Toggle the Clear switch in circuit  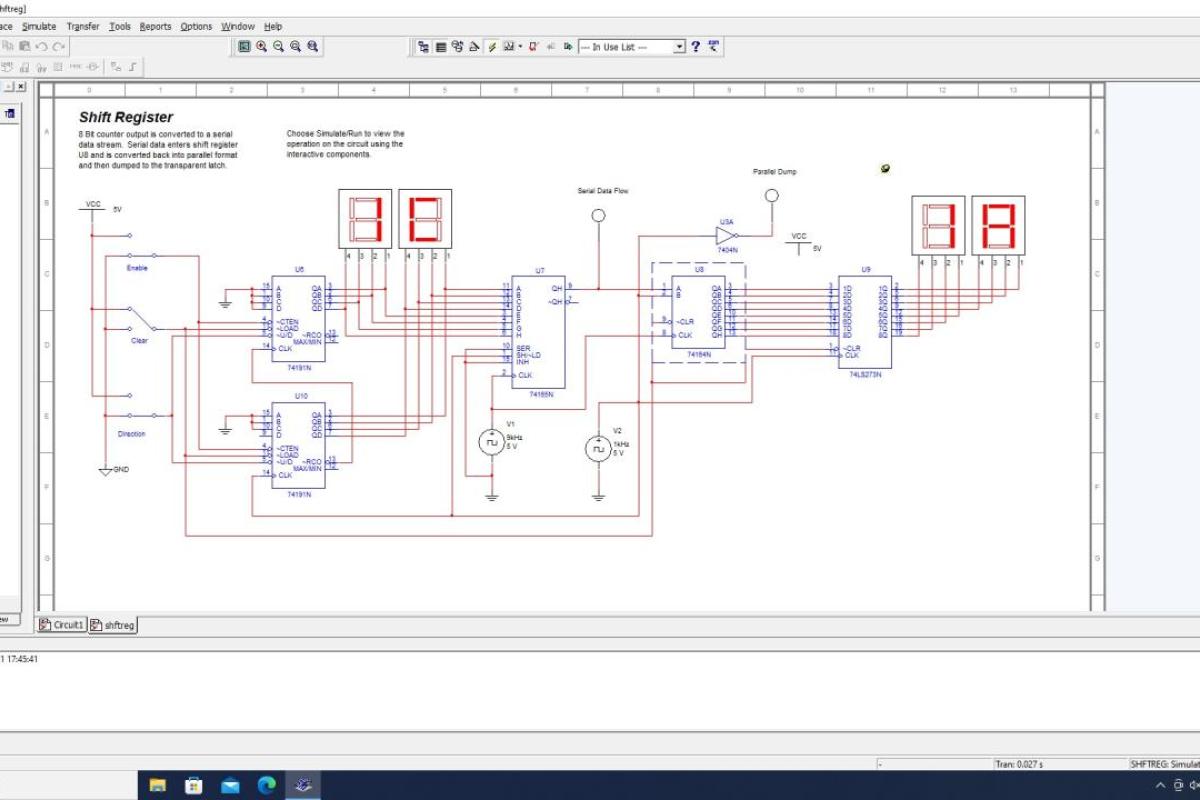[140, 320]
